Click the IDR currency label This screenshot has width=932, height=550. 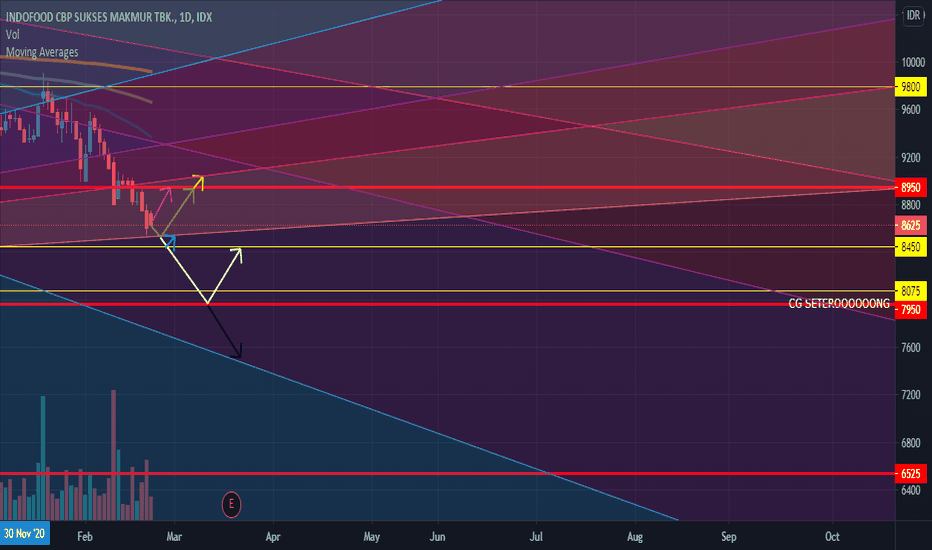pos(913,15)
